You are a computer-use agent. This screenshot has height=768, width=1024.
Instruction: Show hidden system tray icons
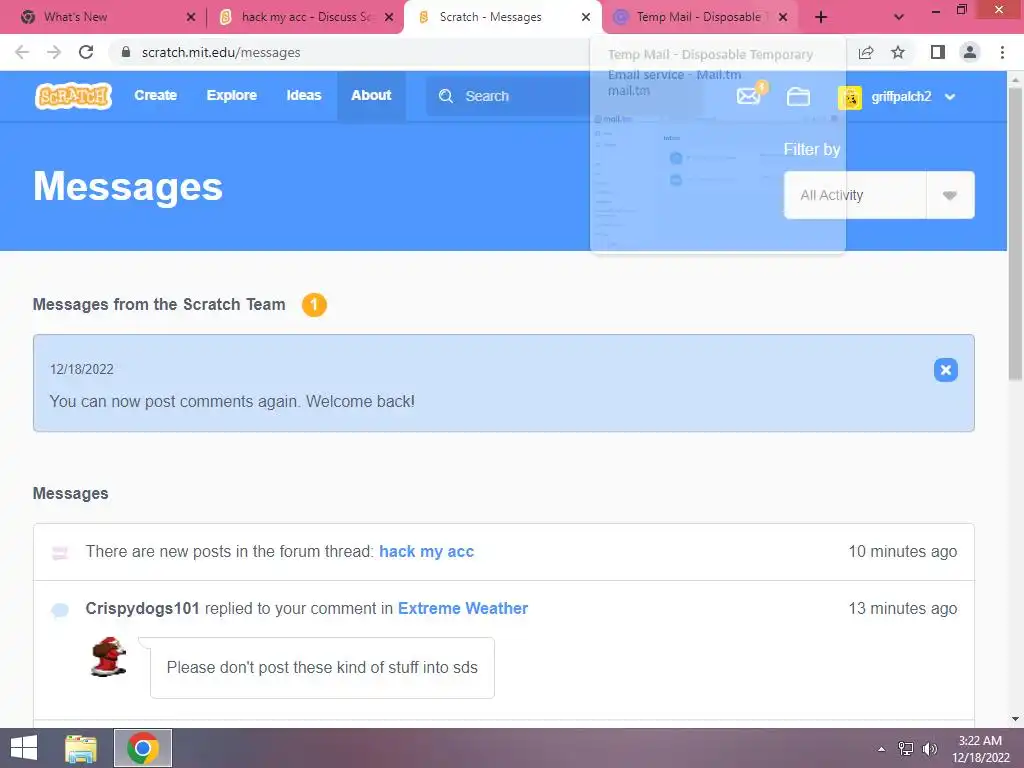click(882, 749)
